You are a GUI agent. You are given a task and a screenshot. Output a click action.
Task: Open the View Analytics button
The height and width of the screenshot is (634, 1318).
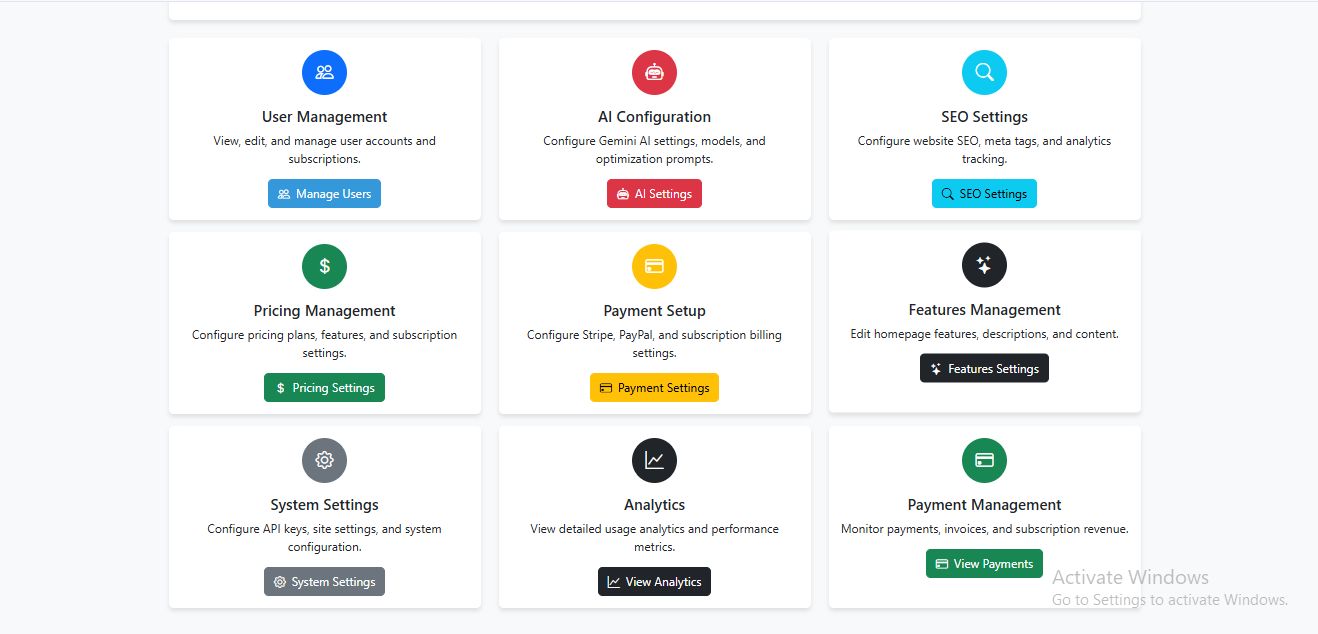(x=654, y=582)
